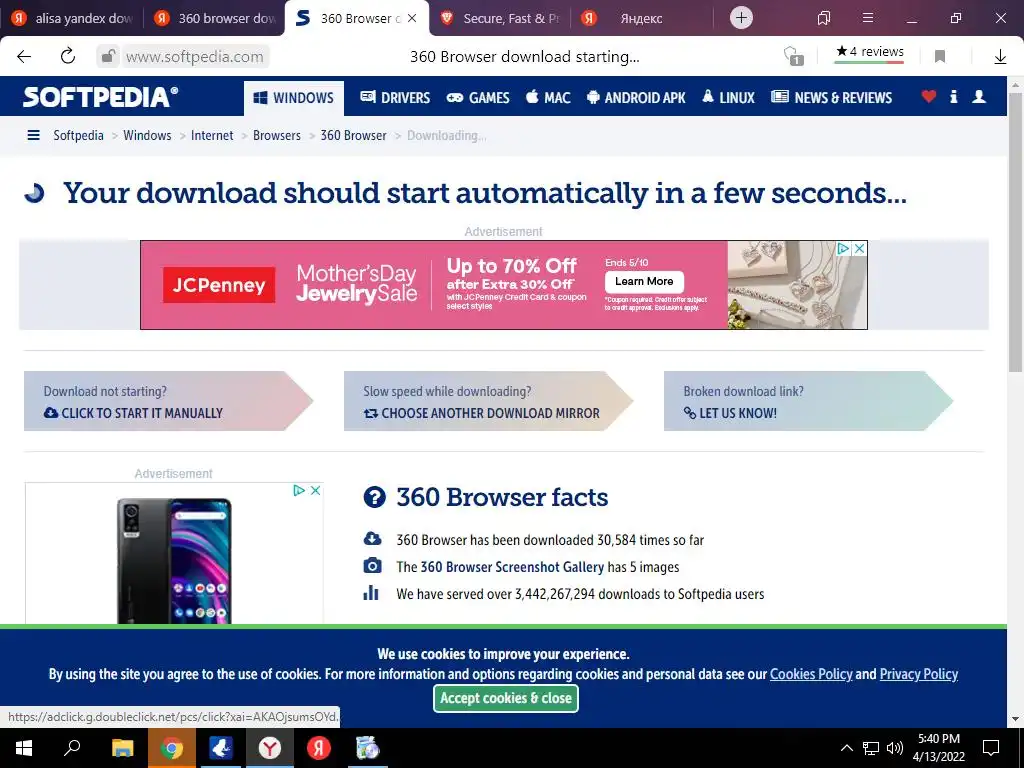Open the browser downloads arrow icon
1024x768 pixels.
coord(1000,57)
